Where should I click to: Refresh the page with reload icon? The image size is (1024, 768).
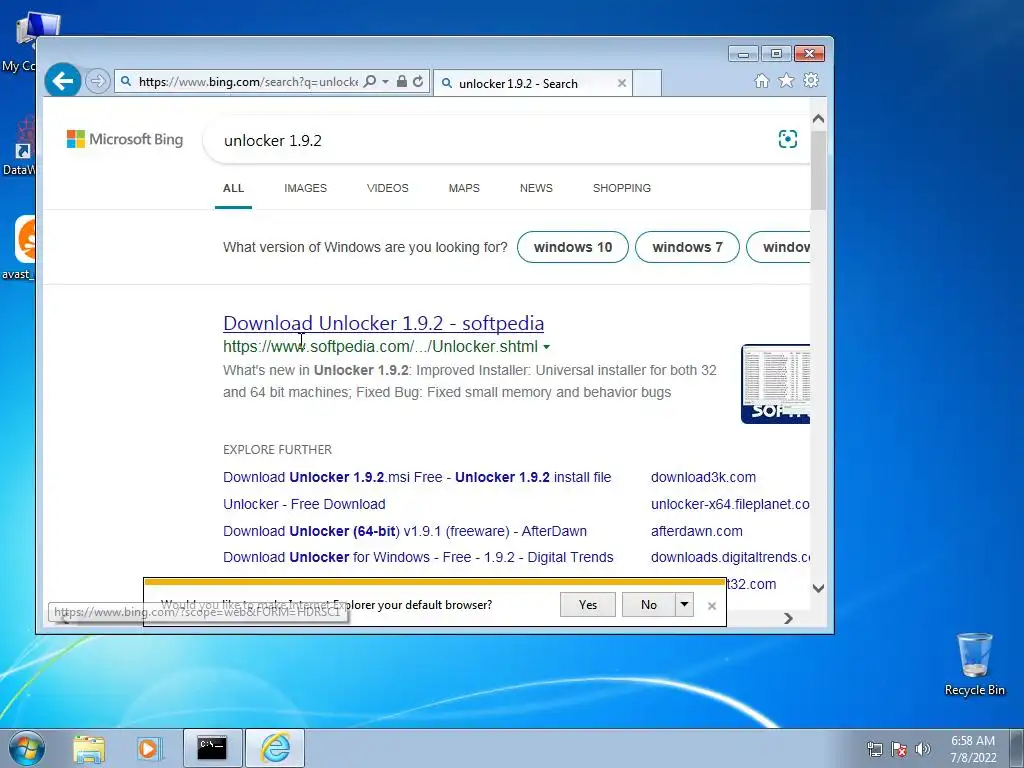tap(418, 82)
